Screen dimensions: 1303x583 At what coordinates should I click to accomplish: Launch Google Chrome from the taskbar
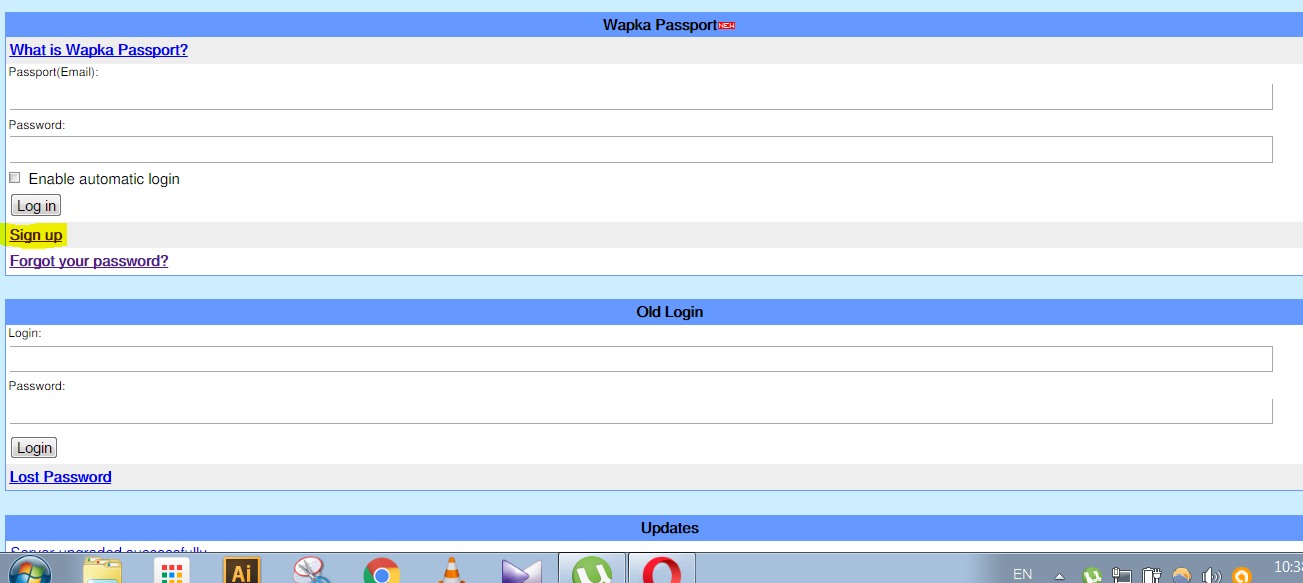click(381, 572)
